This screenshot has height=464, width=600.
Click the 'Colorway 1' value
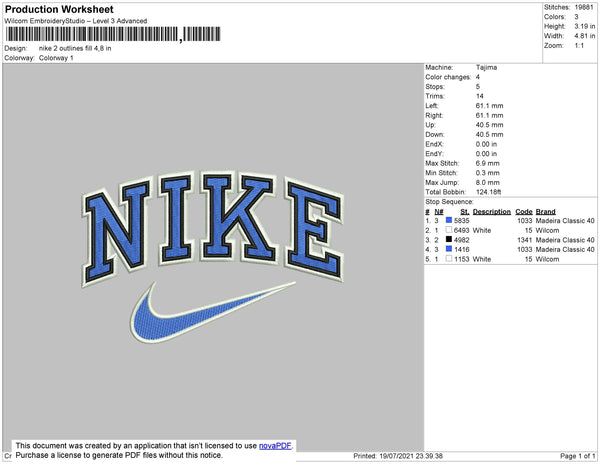56,58
